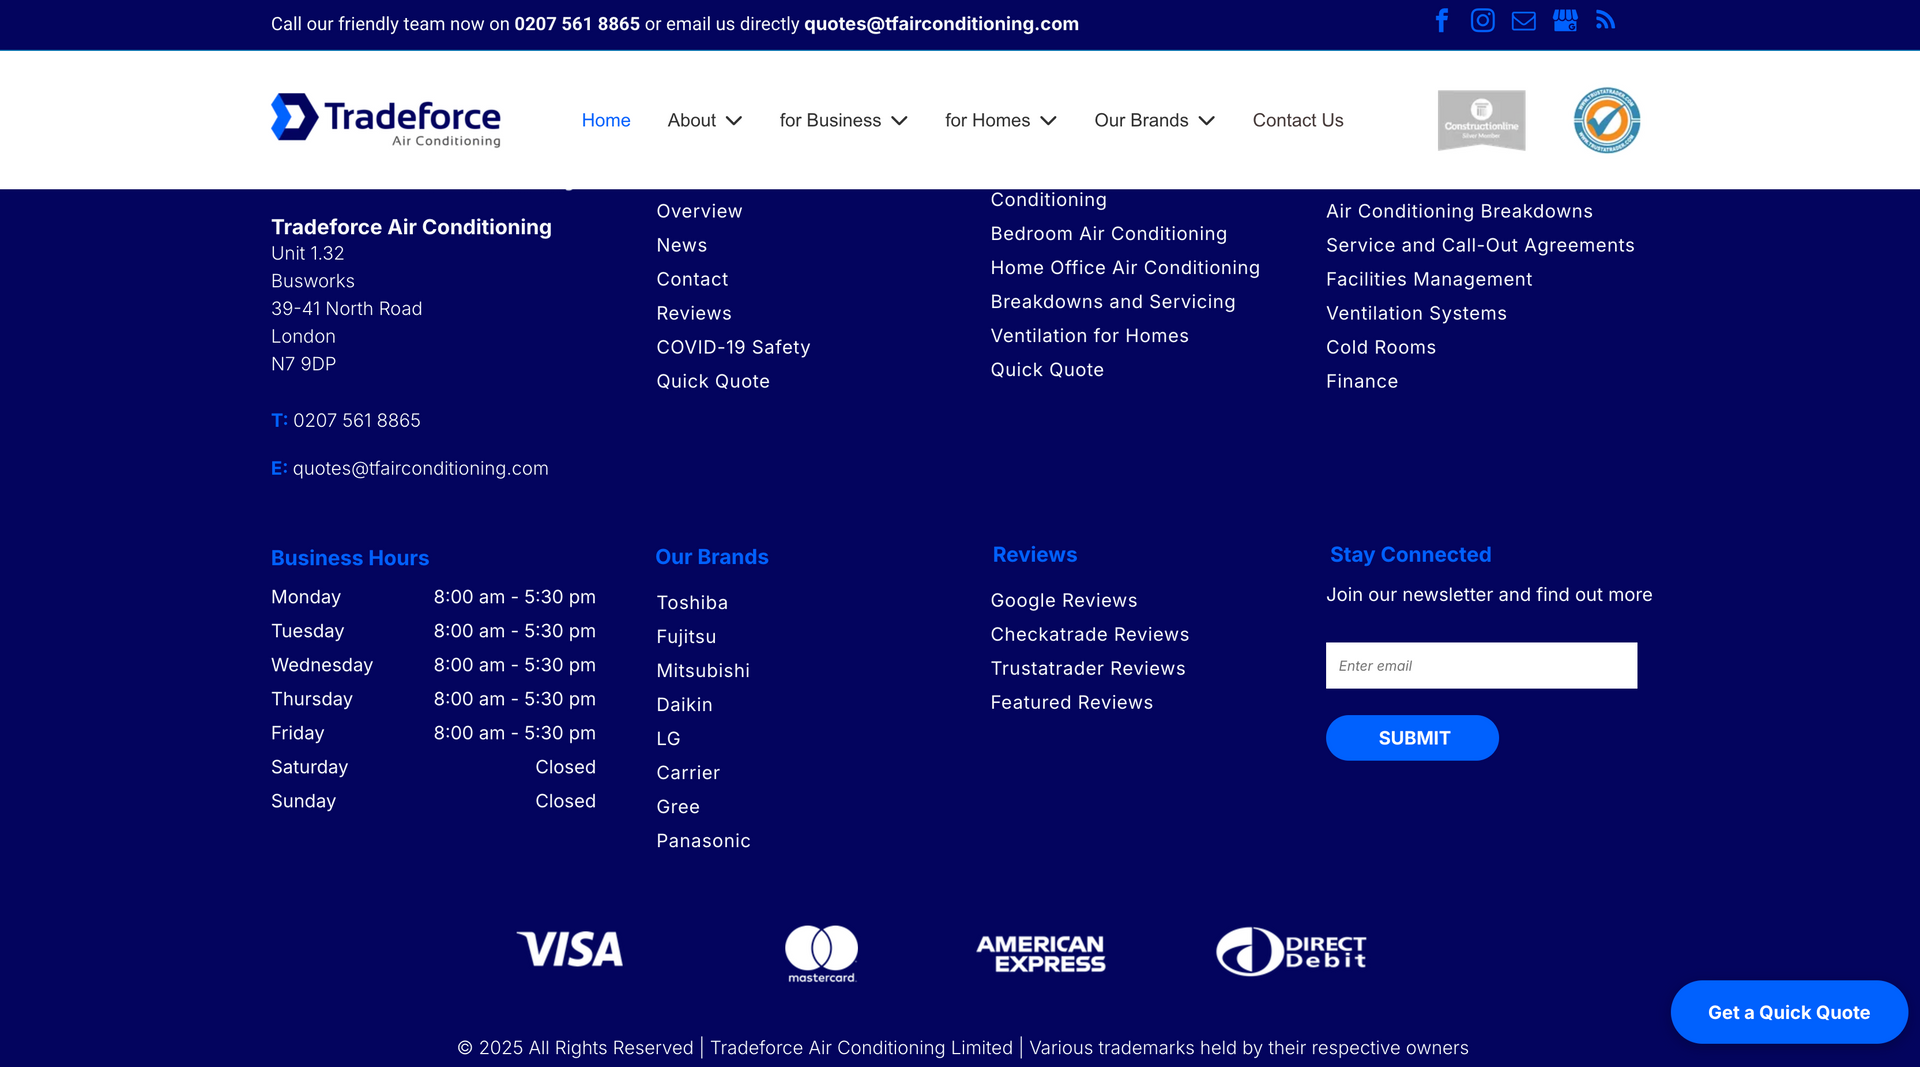Open Checkatrade Reviews link

click(x=1090, y=635)
